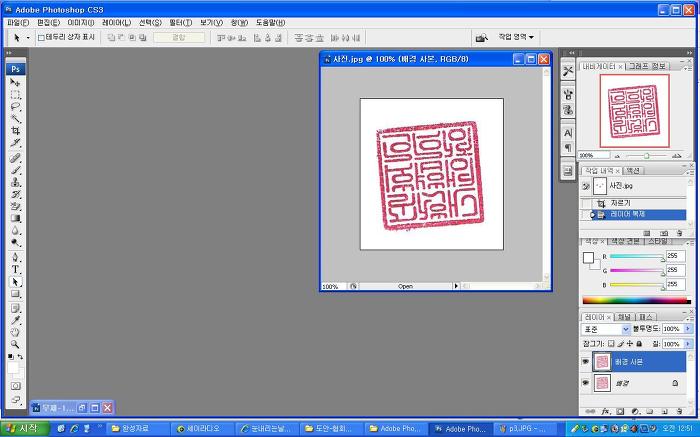The height and width of the screenshot is (437, 700).
Task: Open the Paragraph panel icon in dock
Action: pyautogui.click(x=568, y=148)
